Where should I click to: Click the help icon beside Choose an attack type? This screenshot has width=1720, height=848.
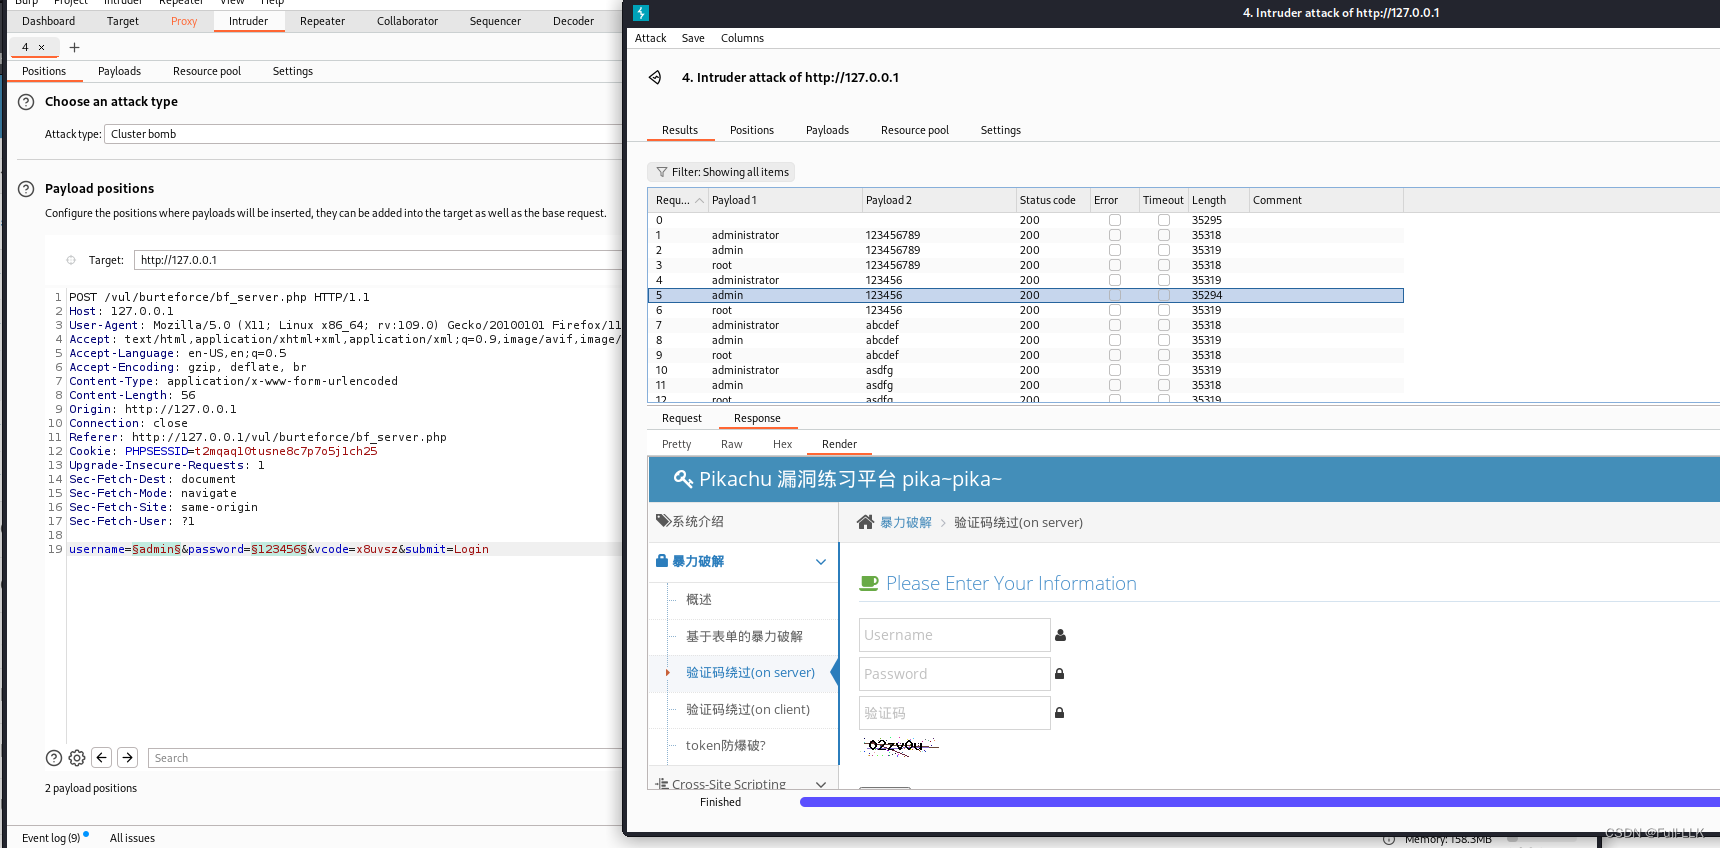point(26,102)
